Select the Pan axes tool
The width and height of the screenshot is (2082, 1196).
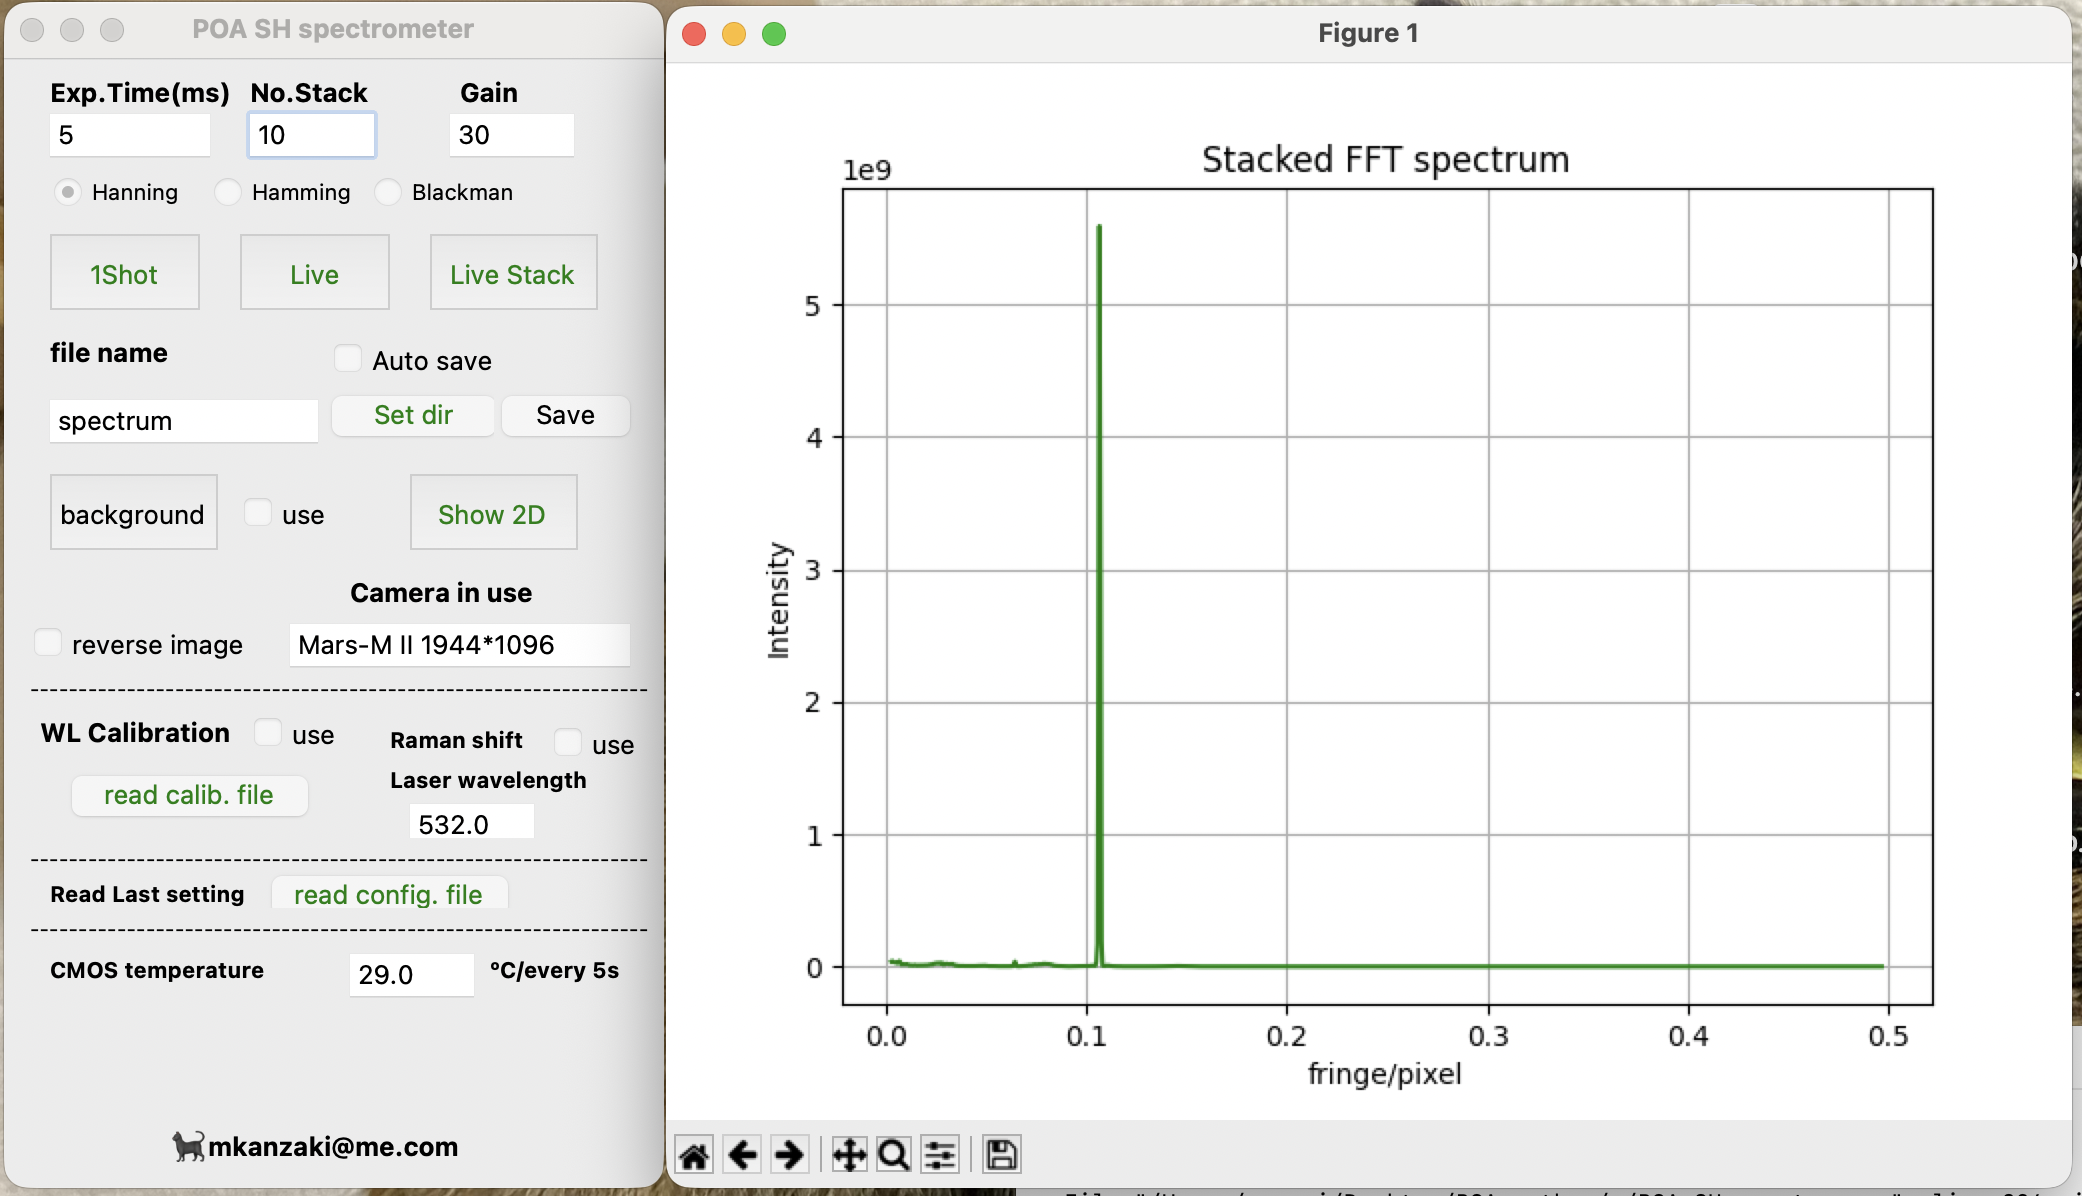point(849,1155)
